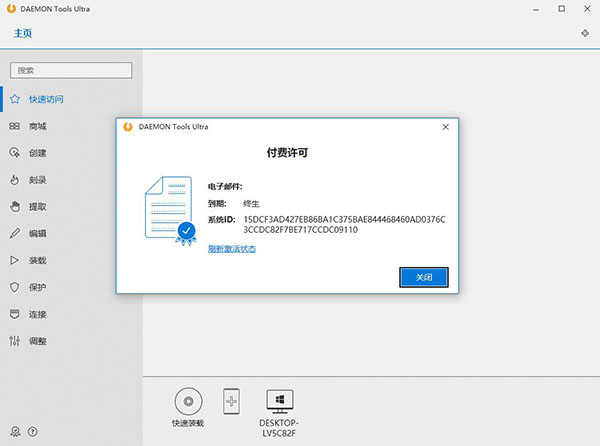Focus the 搜索 search field
Viewport: 600px width, 446px height.
[71, 70]
